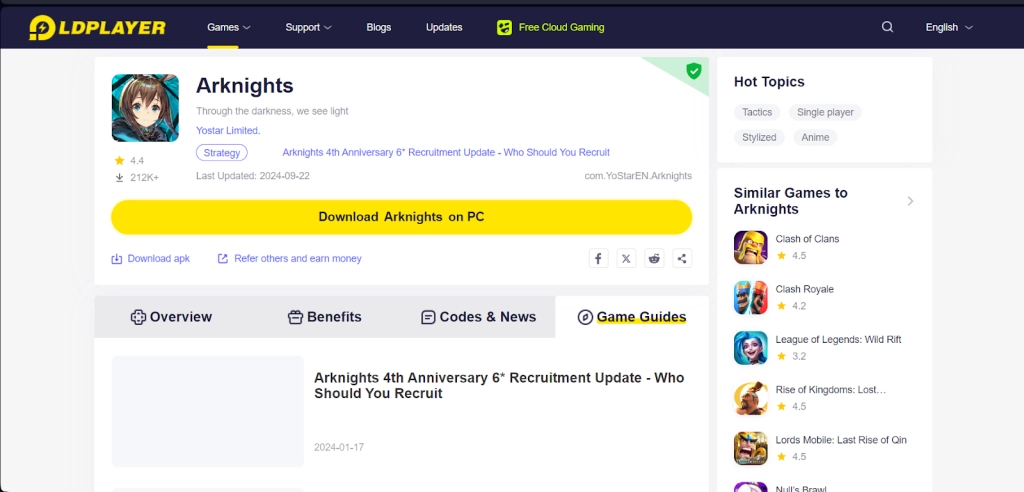Open the Arknights app icon
1024x492 pixels.
(145, 108)
